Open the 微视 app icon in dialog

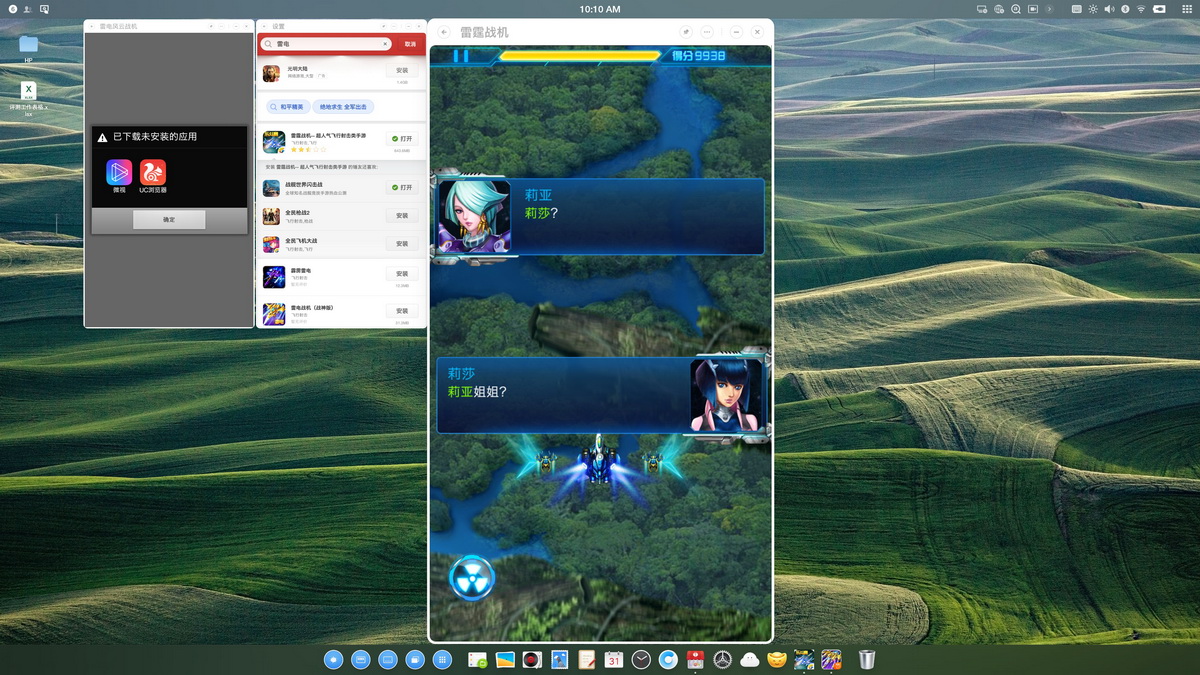119,172
